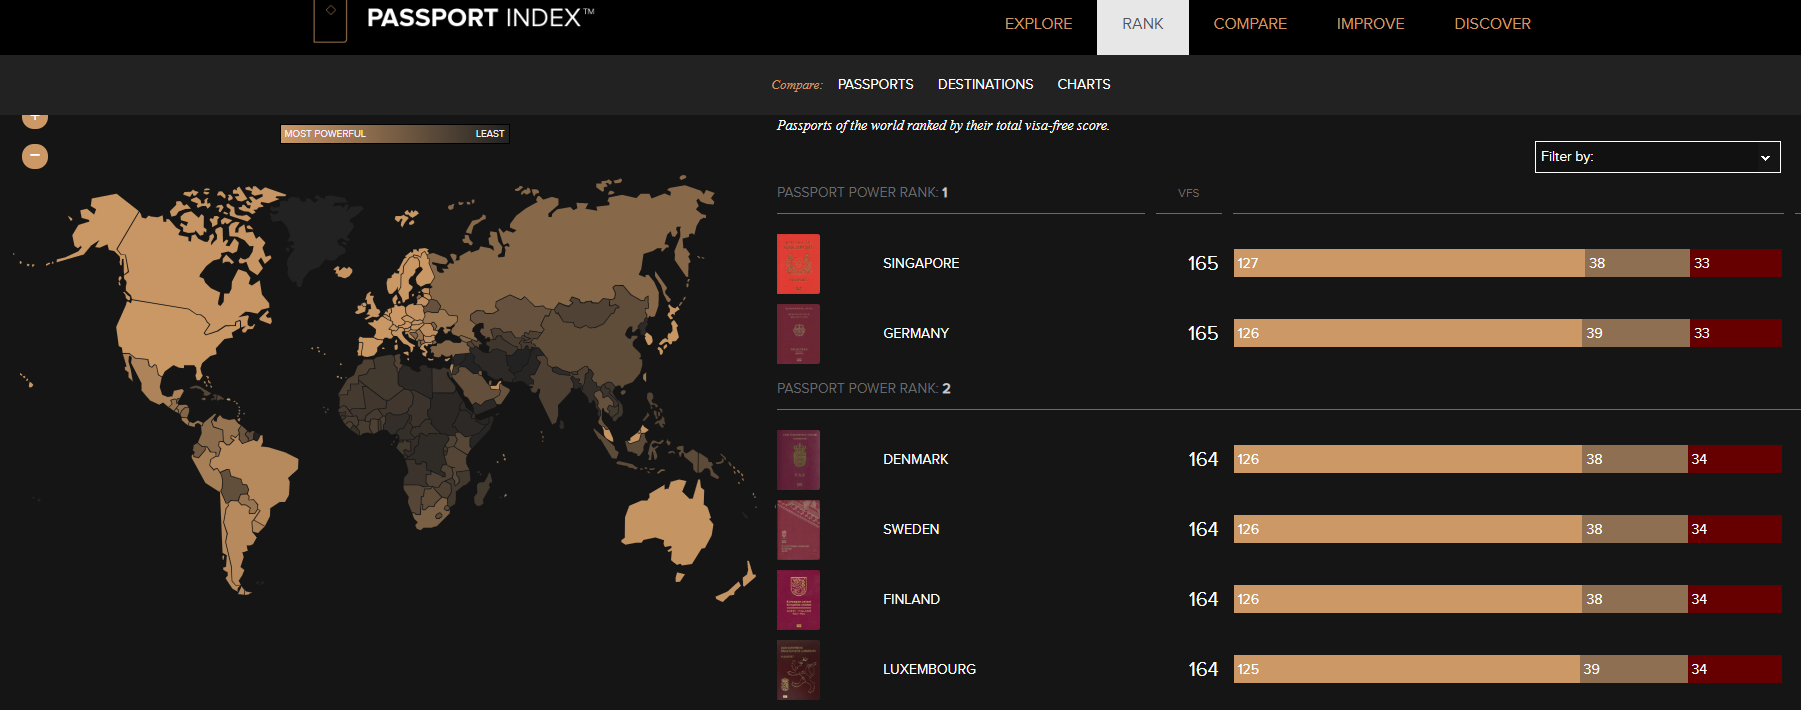1801x710 pixels.
Task: Click Finland's visa-free bar segment showing 126
Action: pos(1408,599)
